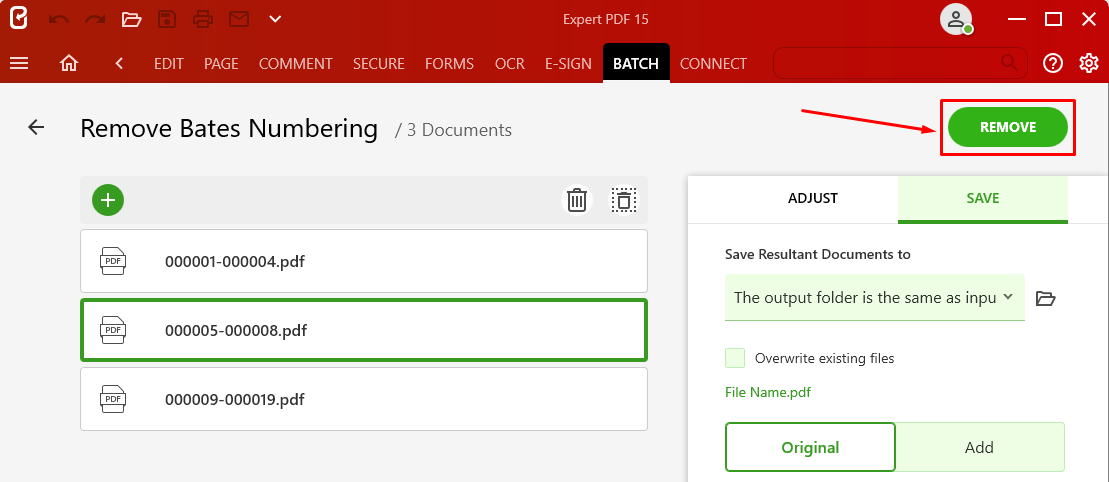Print the document

click(x=203, y=20)
